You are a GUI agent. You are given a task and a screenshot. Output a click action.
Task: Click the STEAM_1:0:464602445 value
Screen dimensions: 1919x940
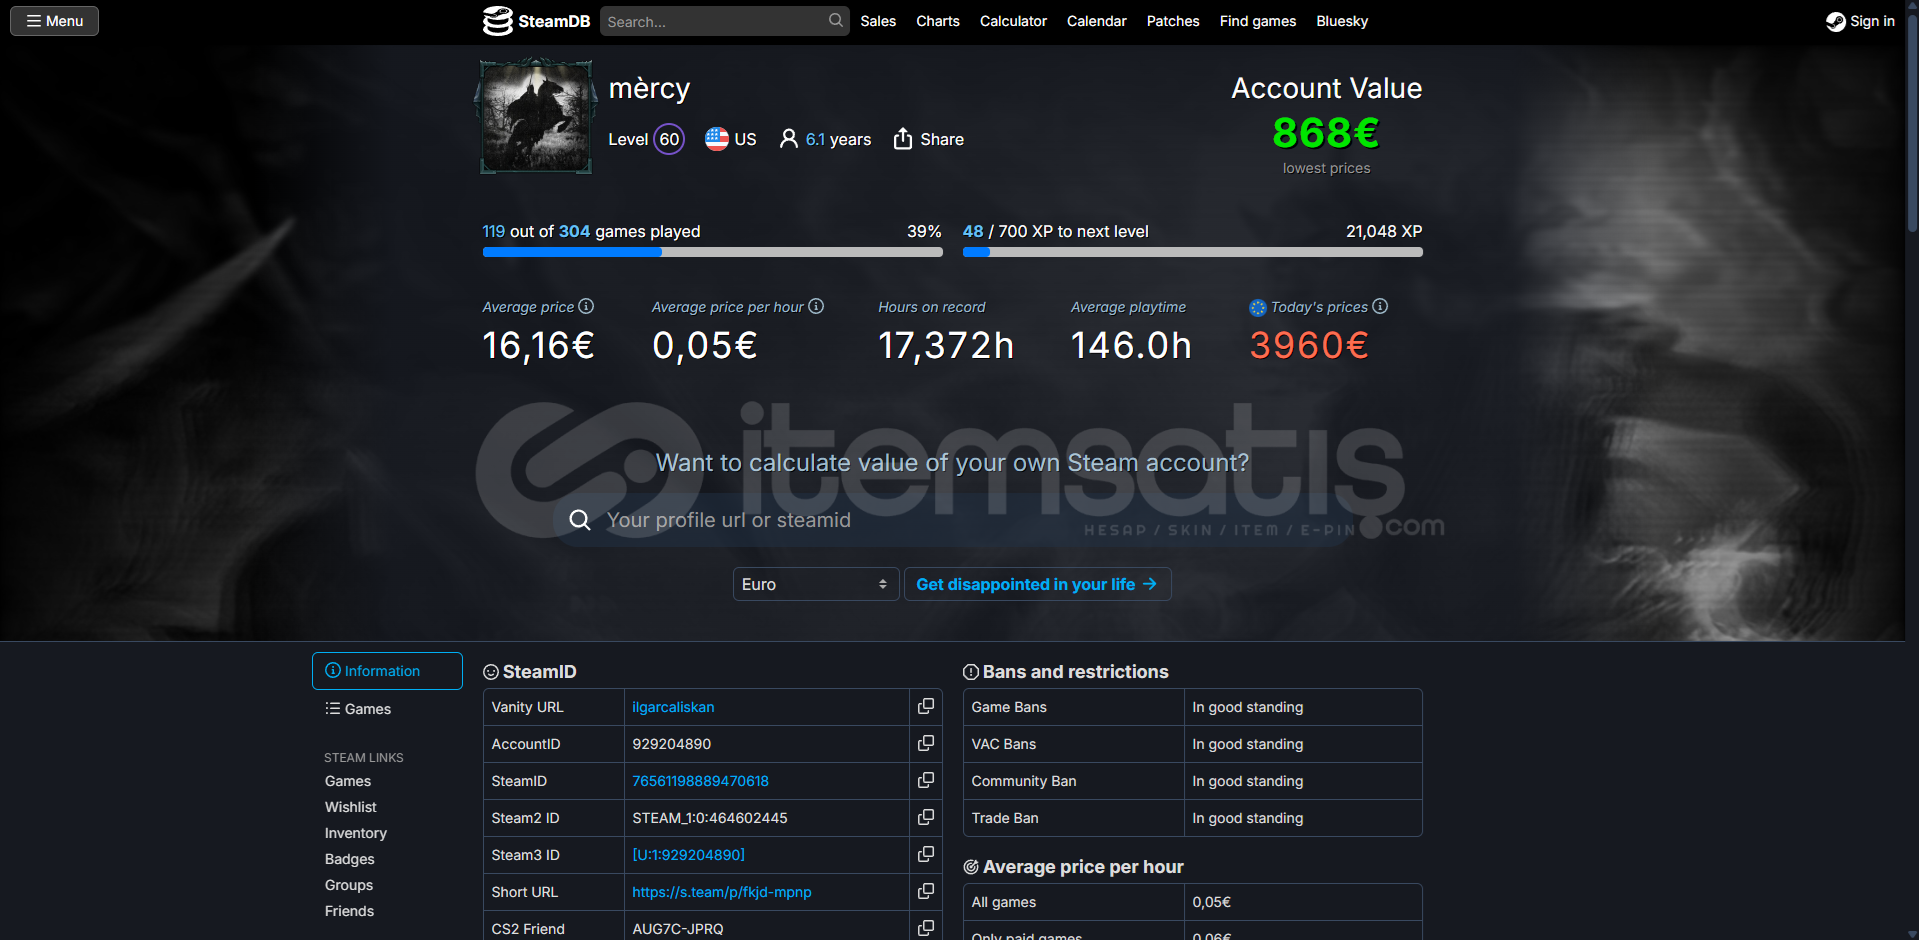[710, 818]
